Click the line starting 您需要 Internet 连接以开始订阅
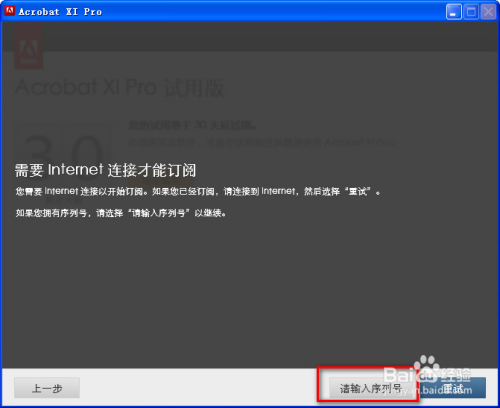The image size is (500, 408). point(198,191)
